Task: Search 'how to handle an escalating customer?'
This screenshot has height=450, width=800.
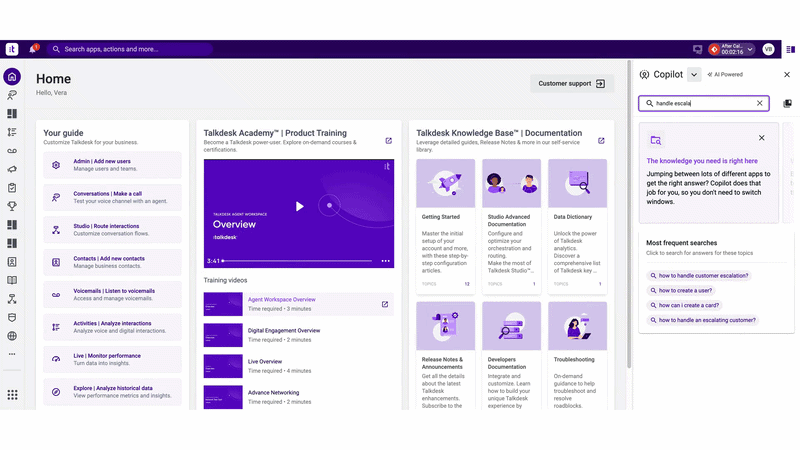Action: pos(703,320)
